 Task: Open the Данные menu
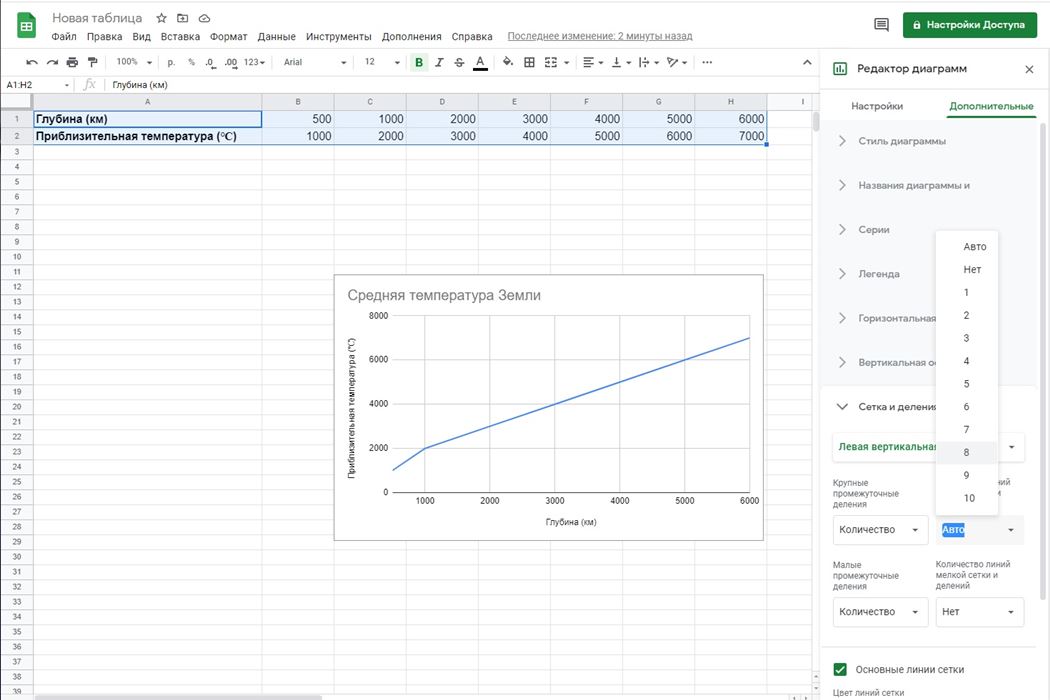pyautogui.click(x=277, y=37)
